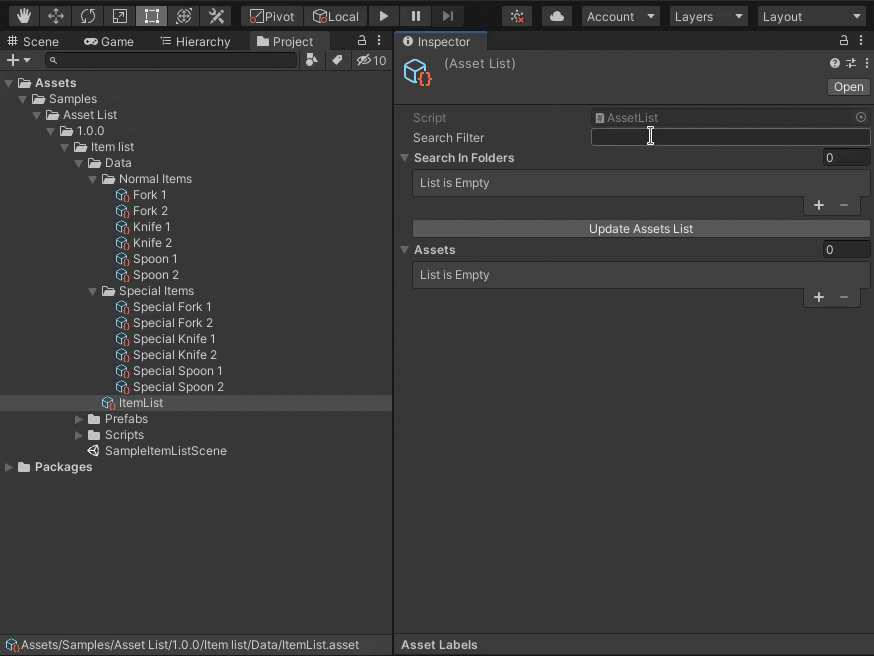This screenshot has height=656, width=874.
Task: Open Project panel options menu
Action: click(379, 40)
